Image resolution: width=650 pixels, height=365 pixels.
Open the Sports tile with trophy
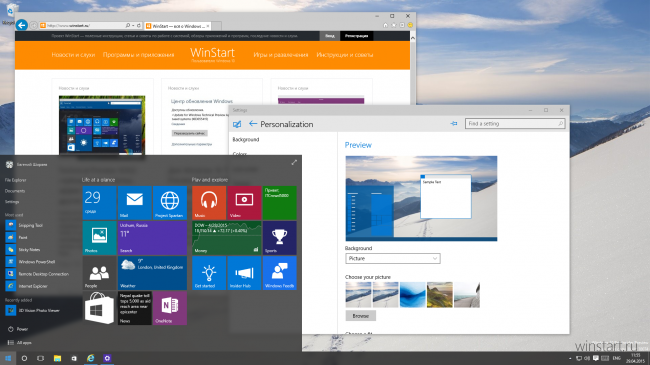(x=279, y=238)
